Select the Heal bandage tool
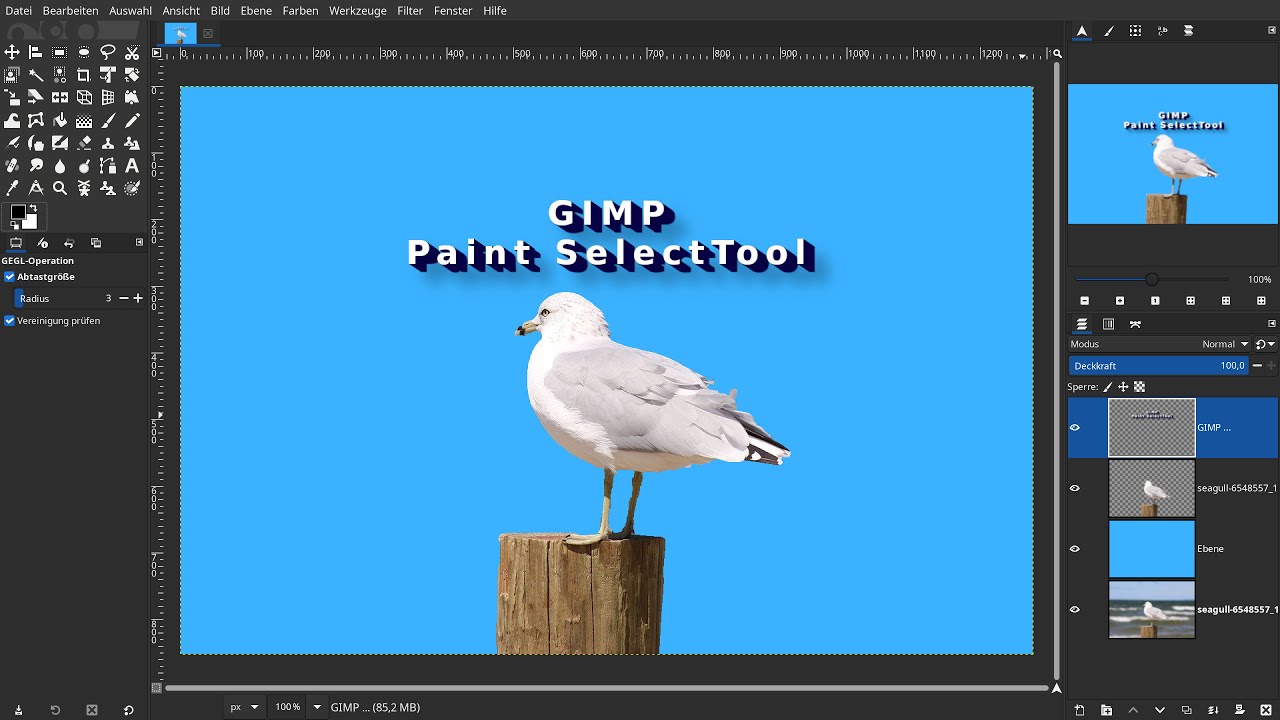This screenshot has height=720, width=1280. click(12, 165)
